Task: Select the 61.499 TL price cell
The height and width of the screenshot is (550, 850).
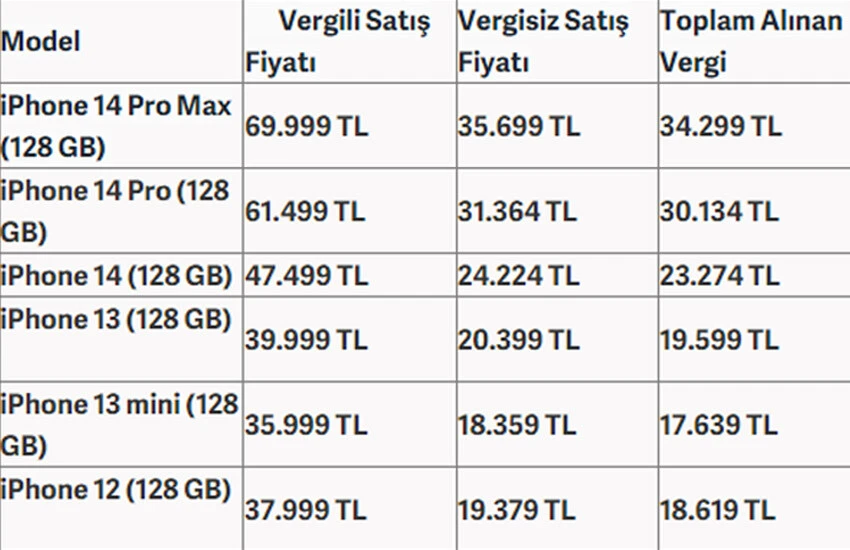Action: (x=306, y=212)
